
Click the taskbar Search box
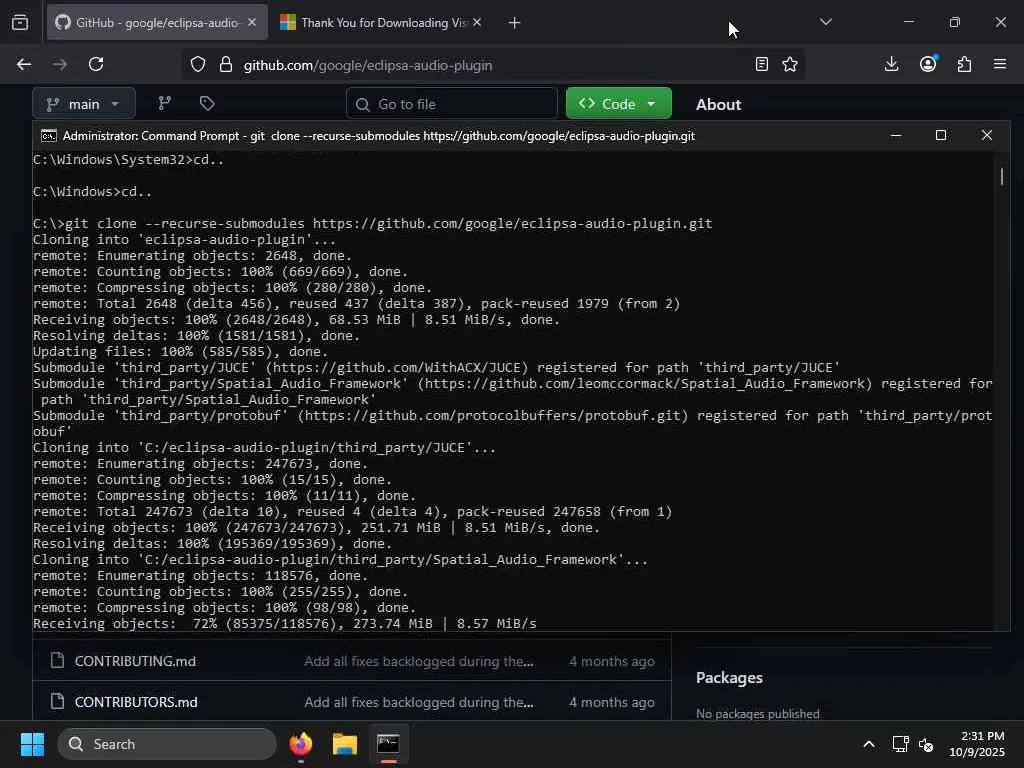(x=167, y=744)
